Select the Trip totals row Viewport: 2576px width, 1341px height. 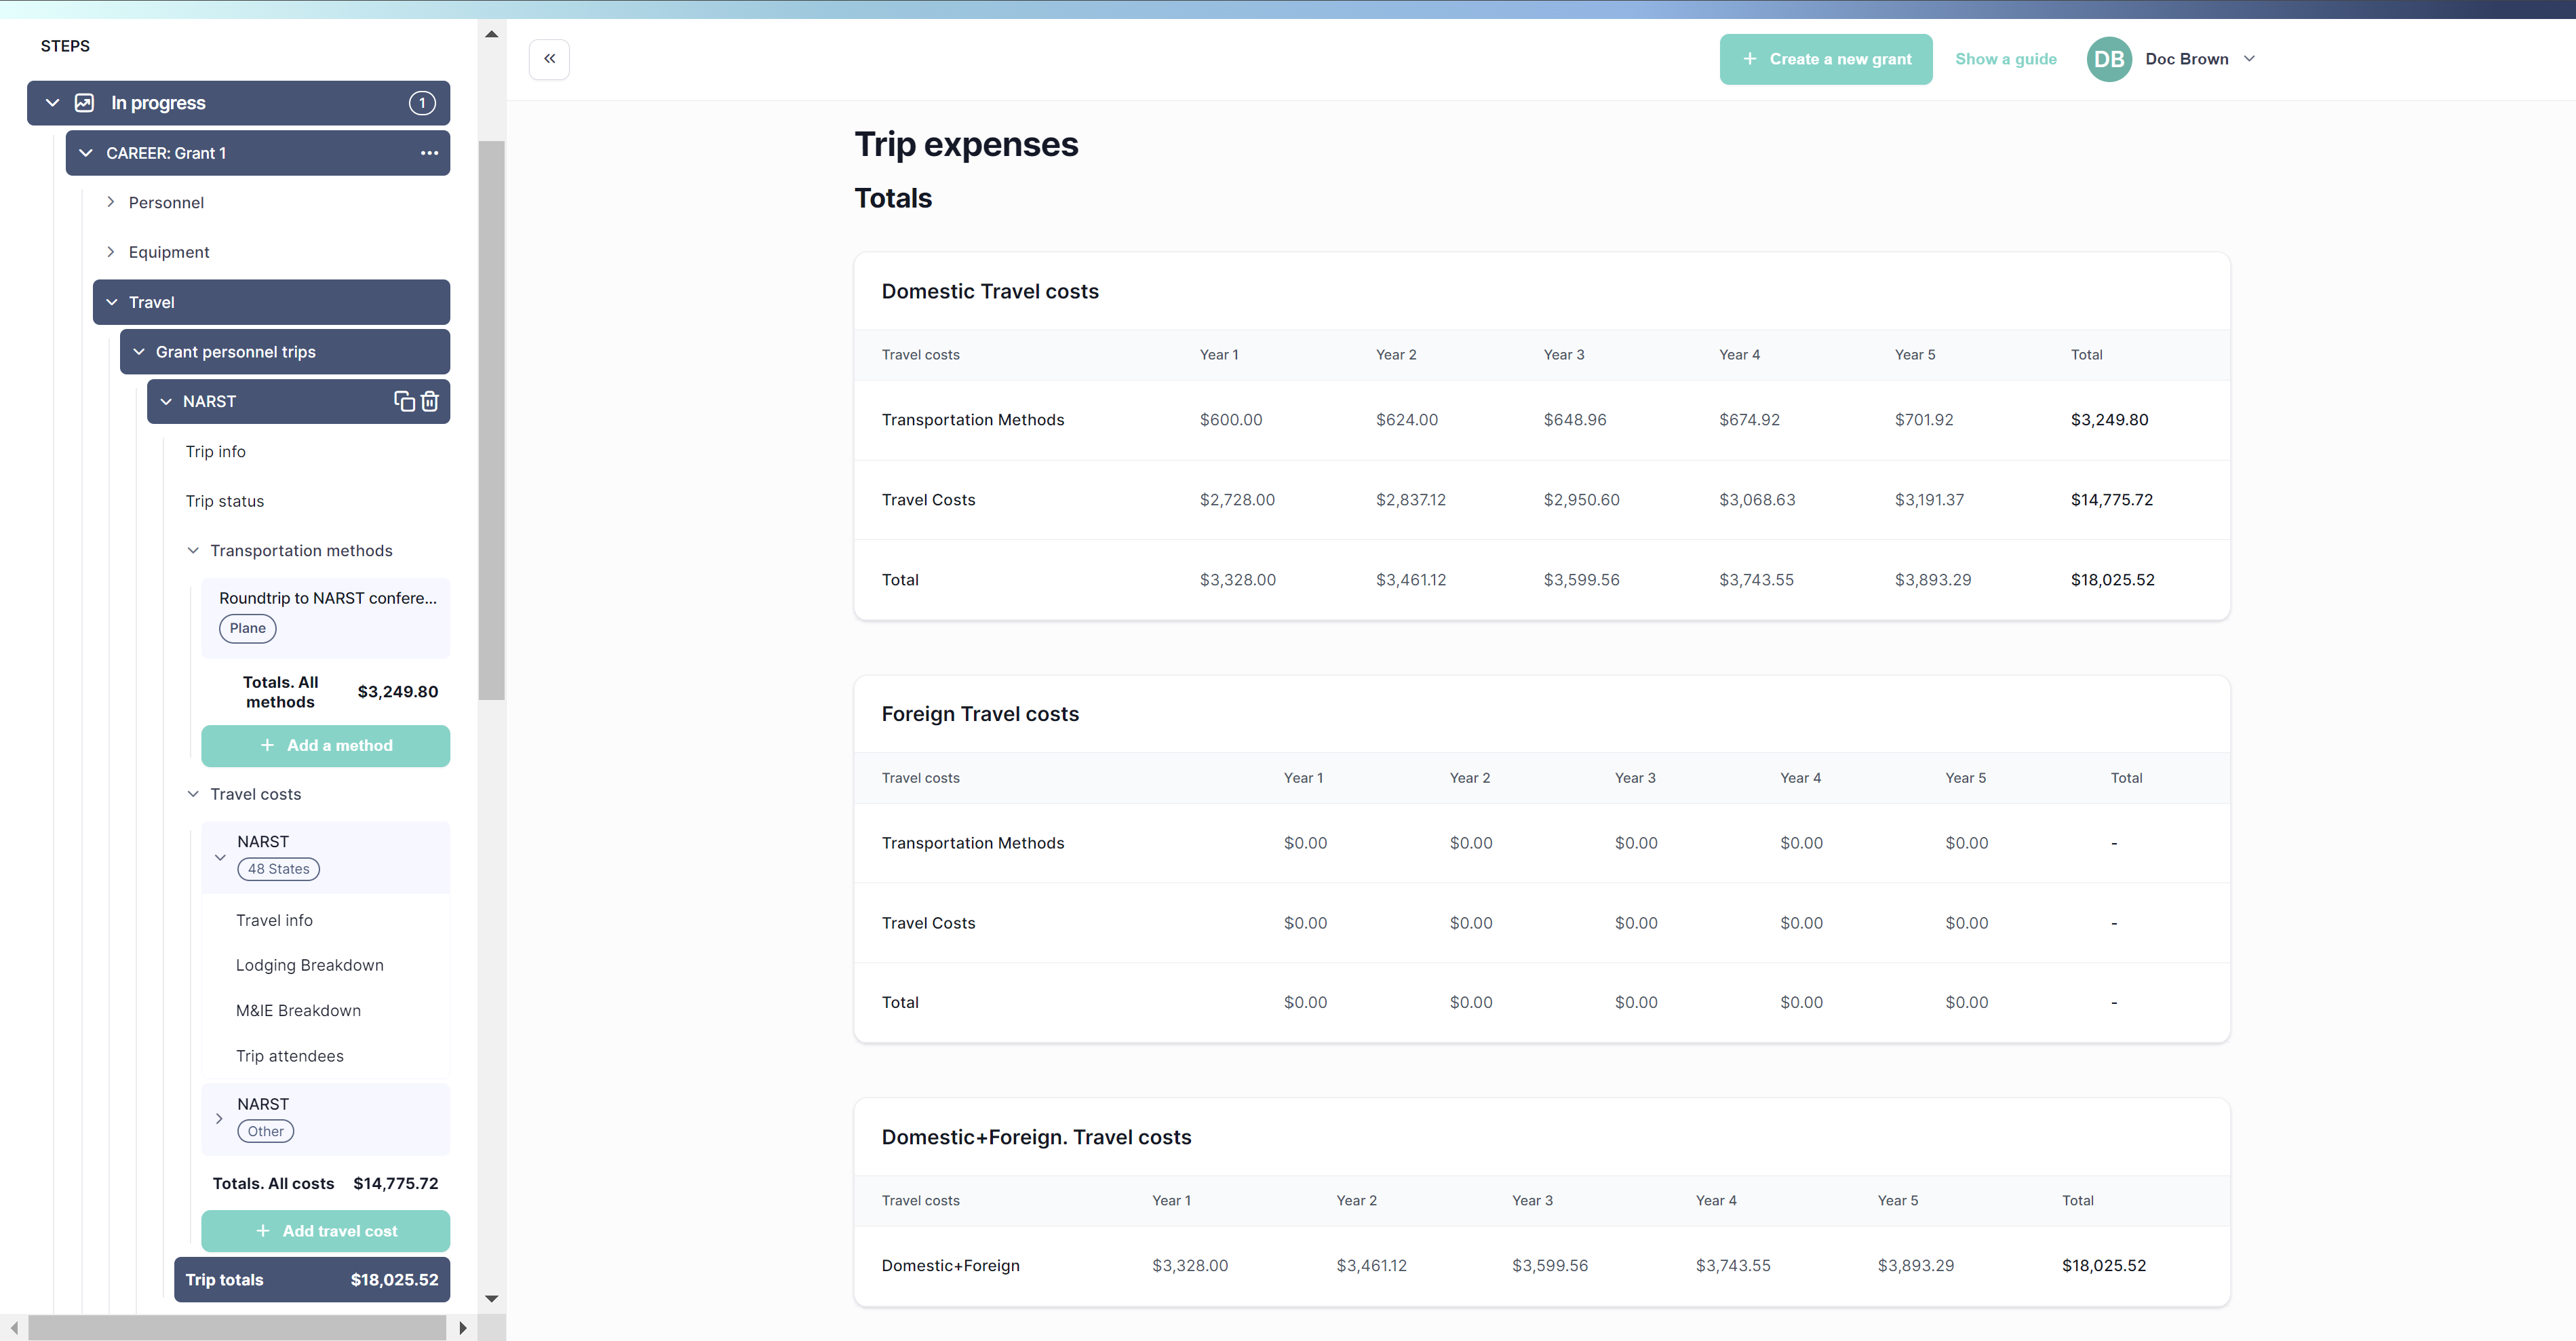311,1280
